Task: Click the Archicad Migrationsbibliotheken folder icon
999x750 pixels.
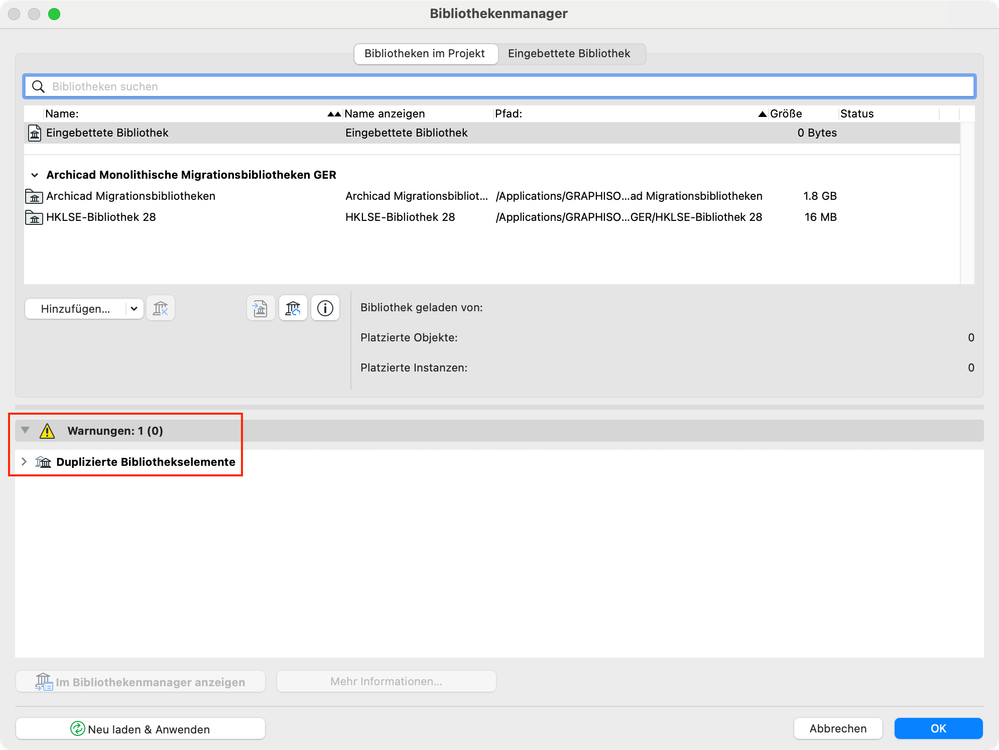Action: [x=34, y=196]
